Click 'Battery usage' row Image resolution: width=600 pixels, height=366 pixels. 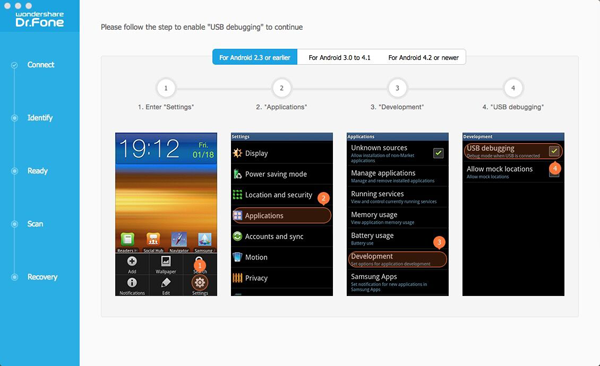[398, 239]
